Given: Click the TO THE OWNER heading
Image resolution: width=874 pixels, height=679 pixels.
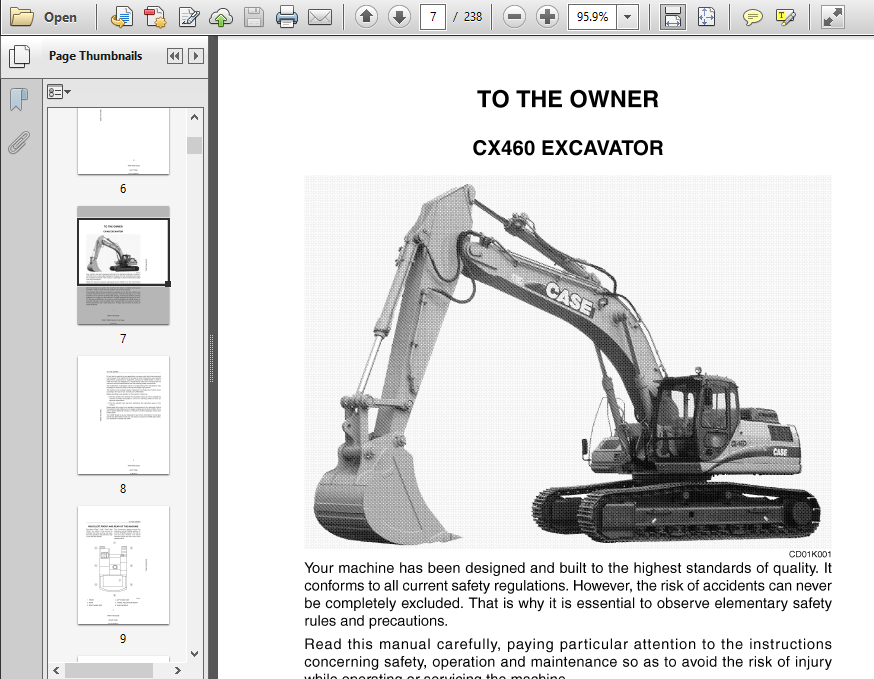Looking at the screenshot, I should pyautogui.click(x=567, y=99).
